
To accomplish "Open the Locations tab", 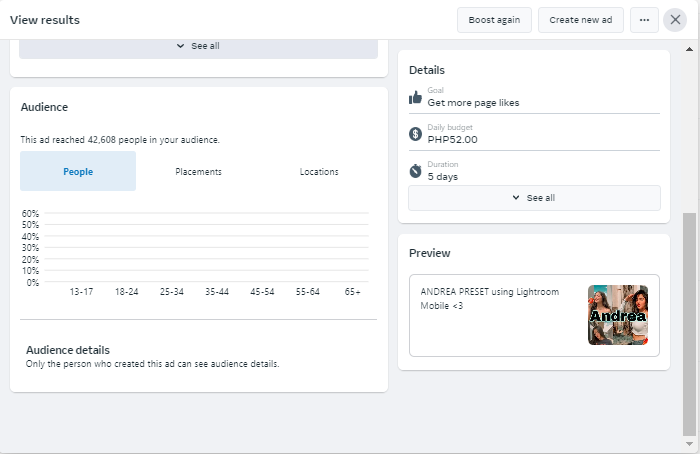I will coord(319,172).
